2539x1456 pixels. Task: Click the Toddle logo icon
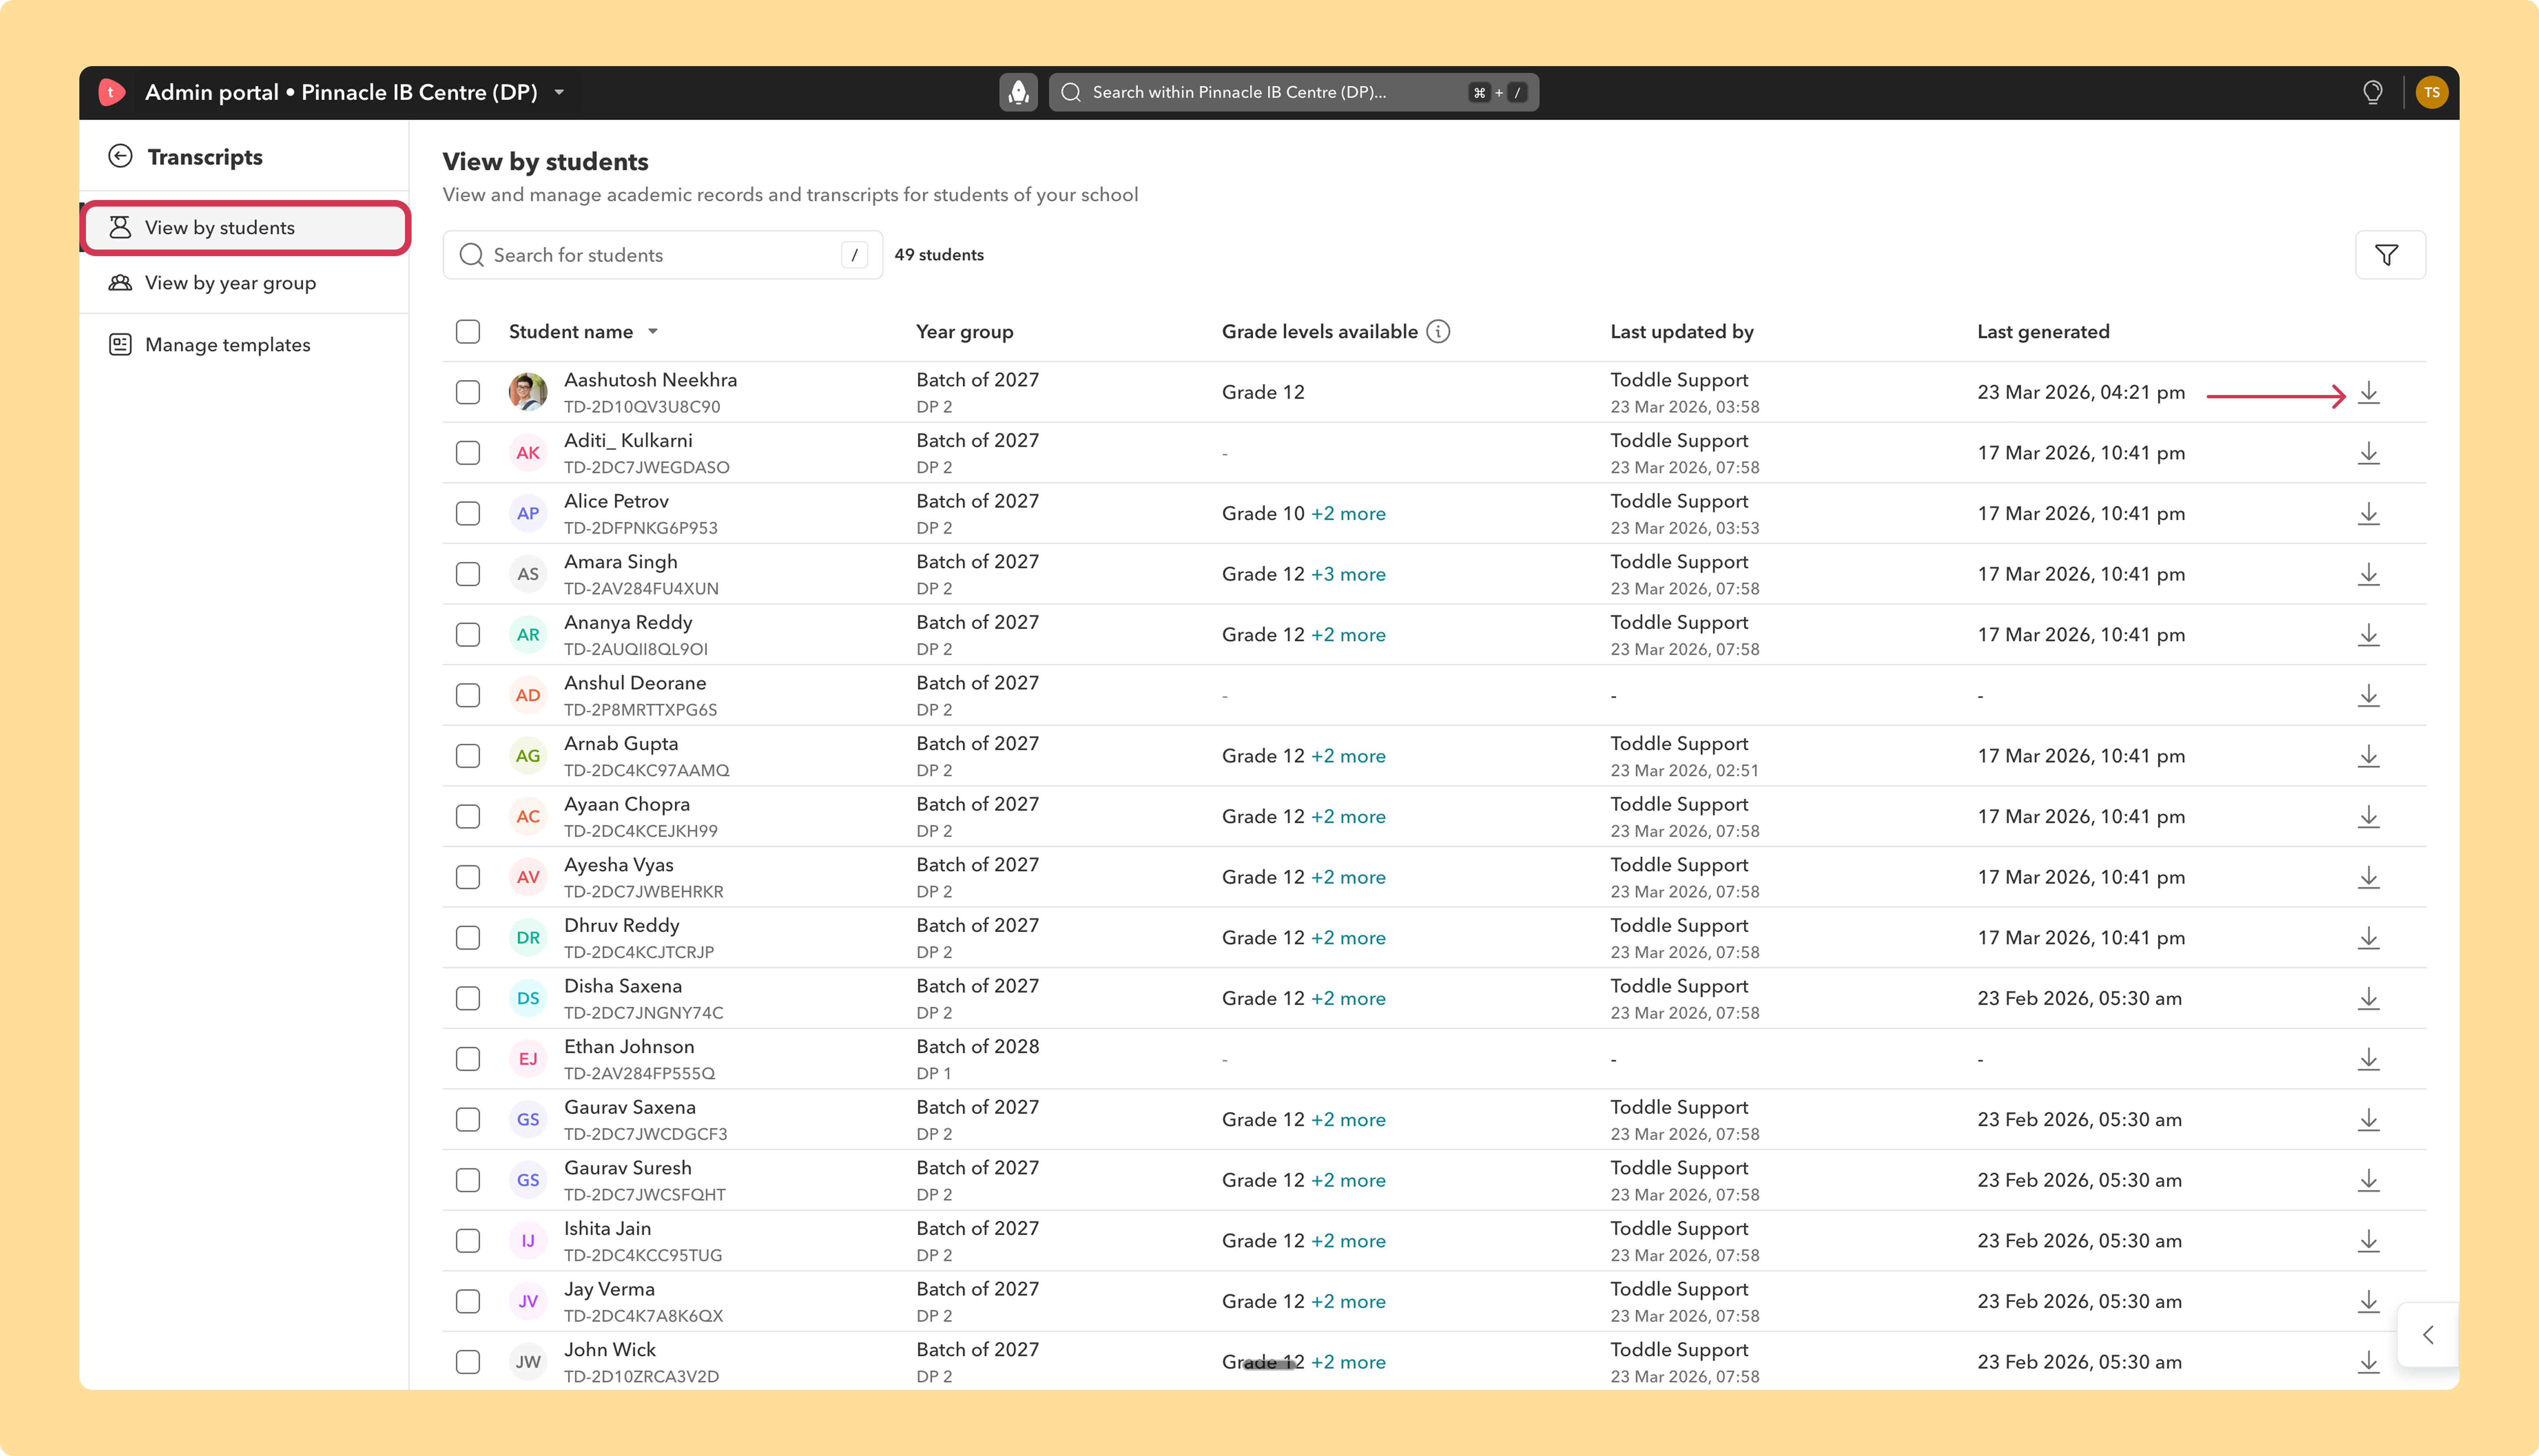click(x=111, y=92)
